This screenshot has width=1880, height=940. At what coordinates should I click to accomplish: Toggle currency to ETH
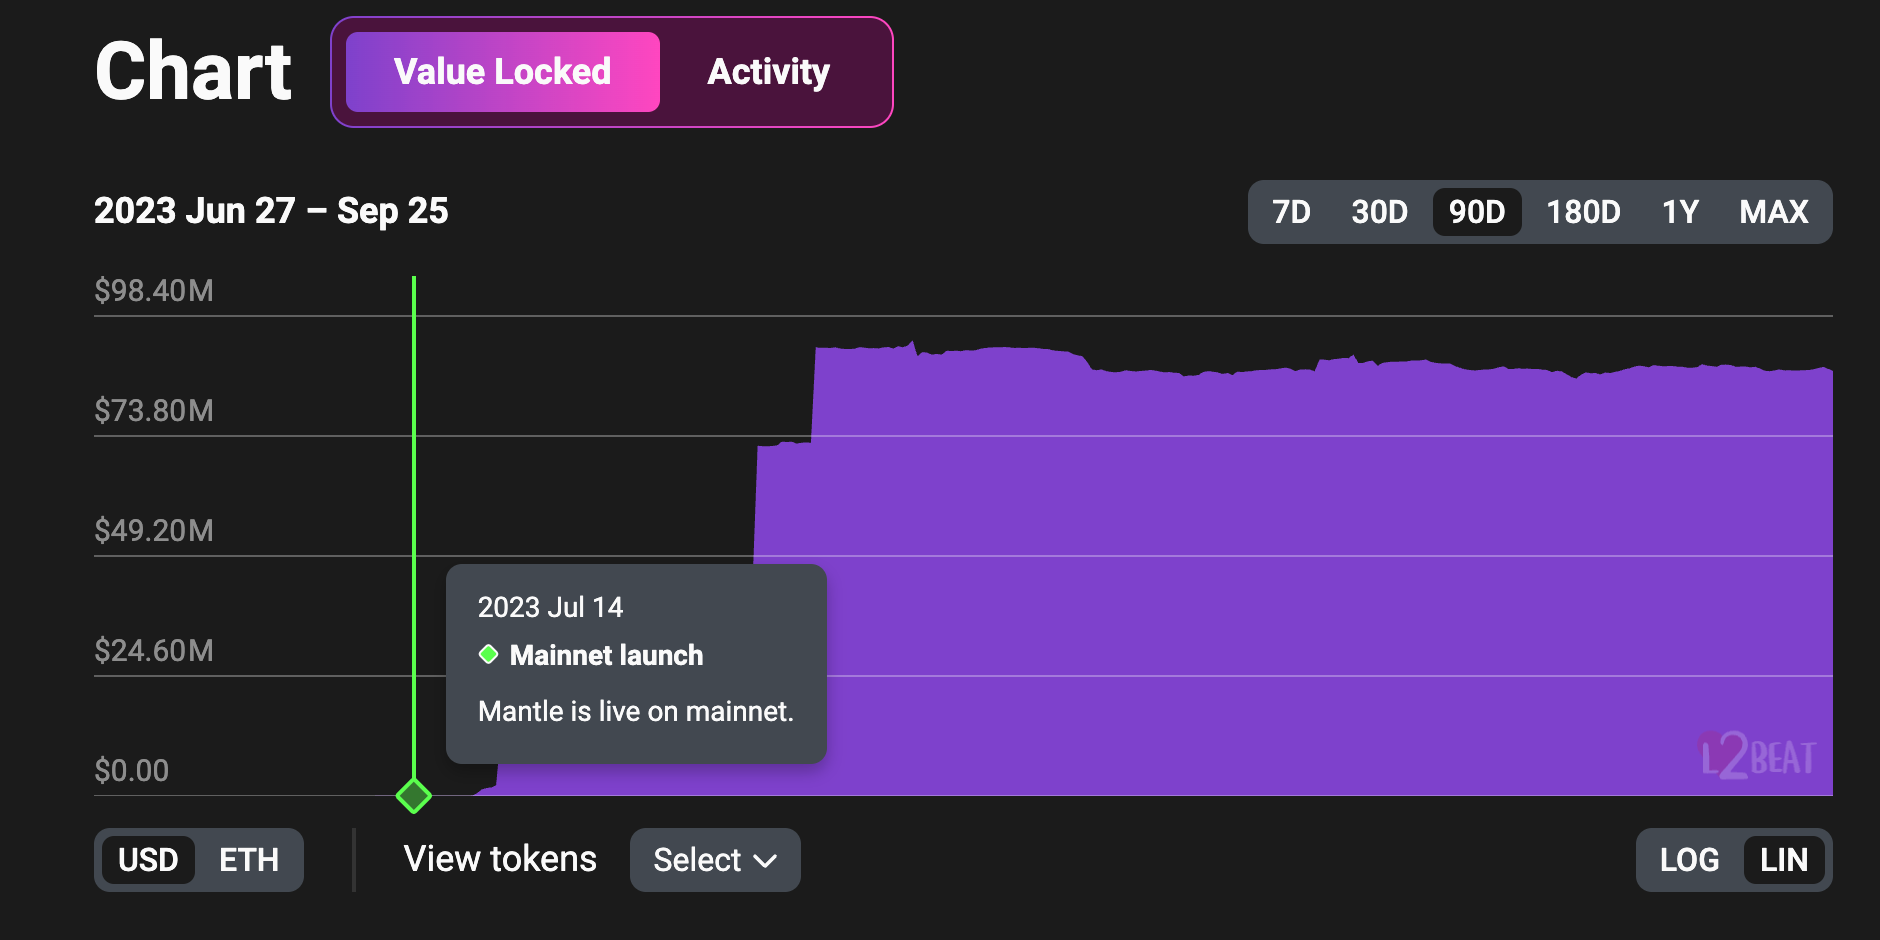pos(249,860)
